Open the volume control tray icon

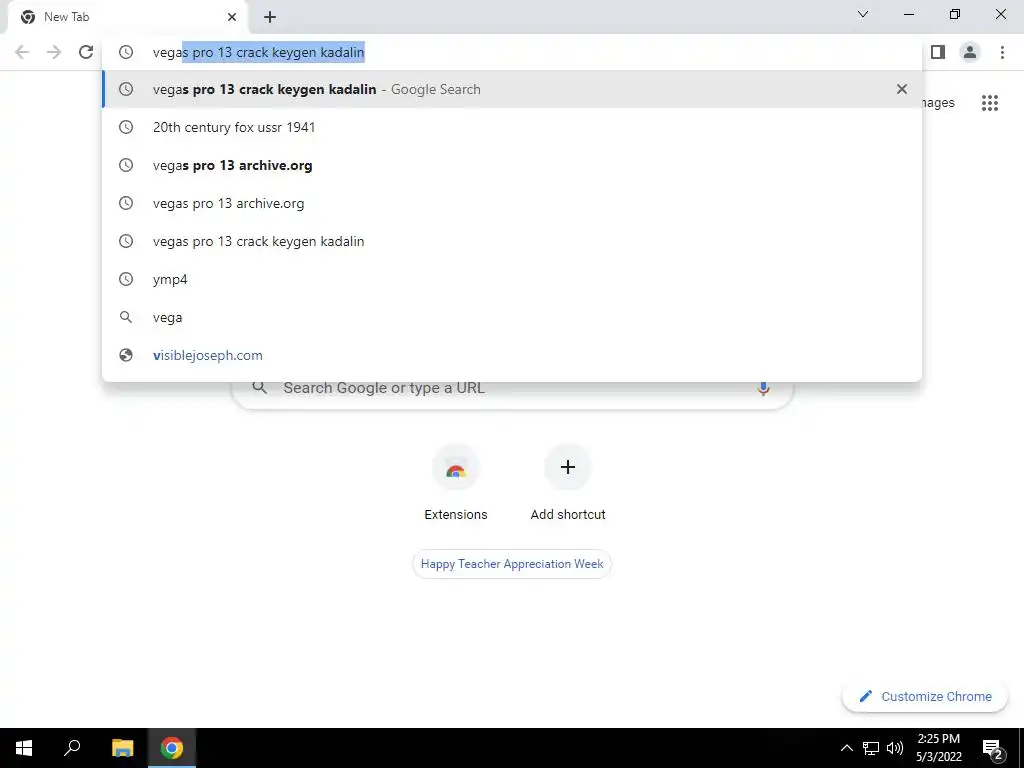895,748
